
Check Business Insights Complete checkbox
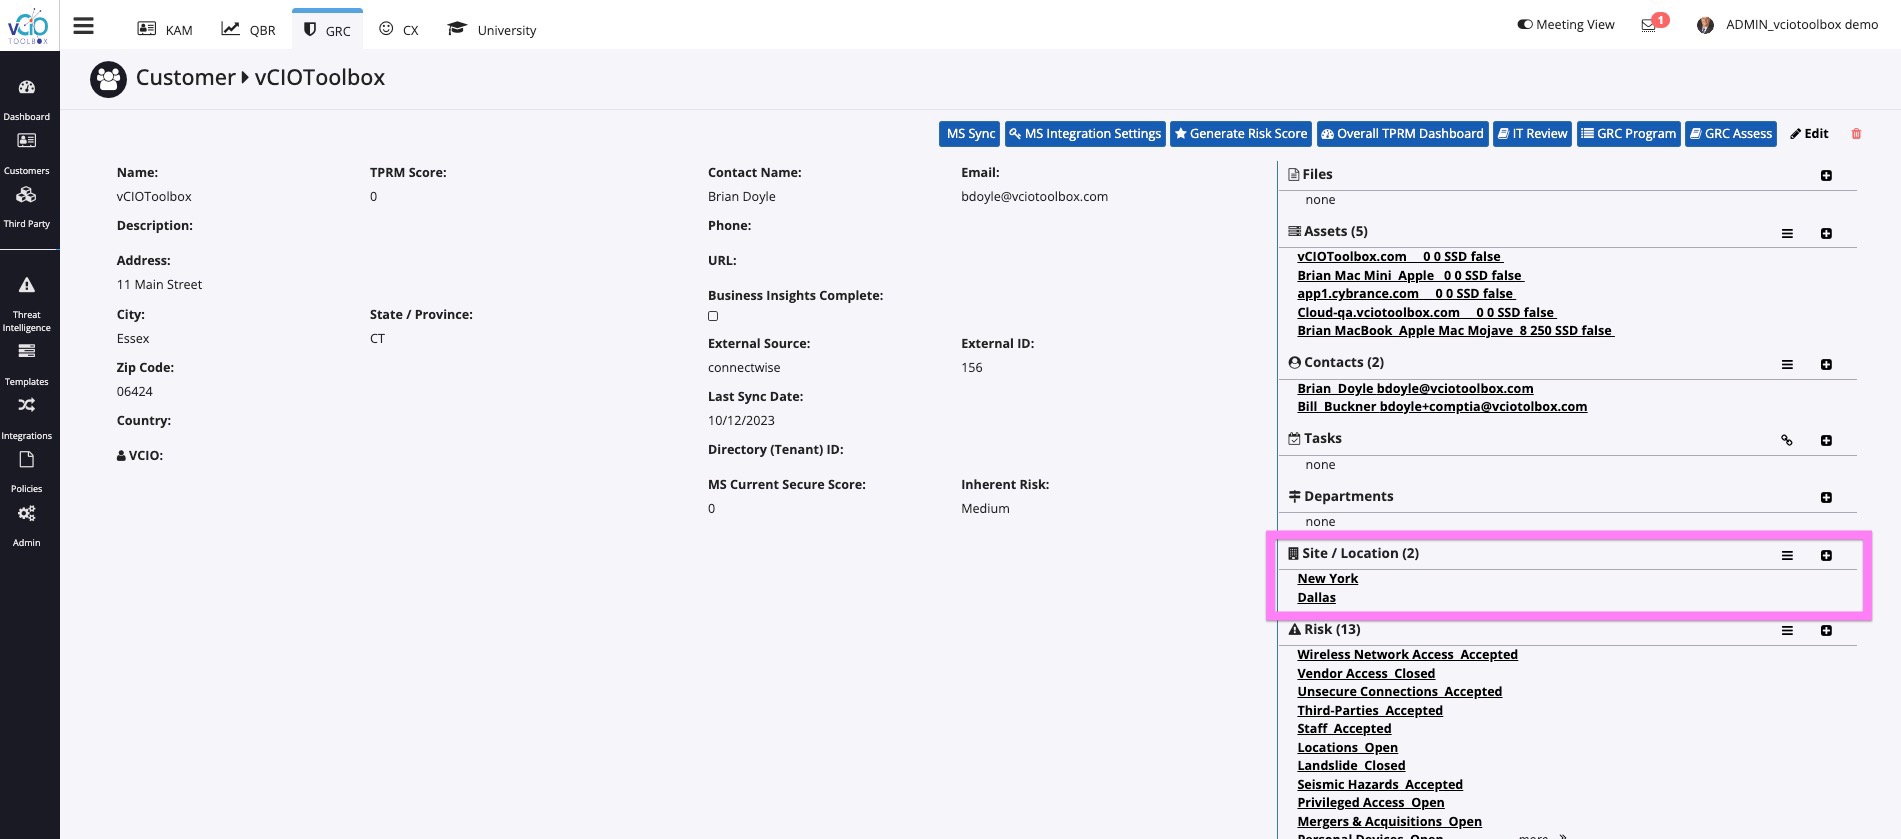pos(713,316)
